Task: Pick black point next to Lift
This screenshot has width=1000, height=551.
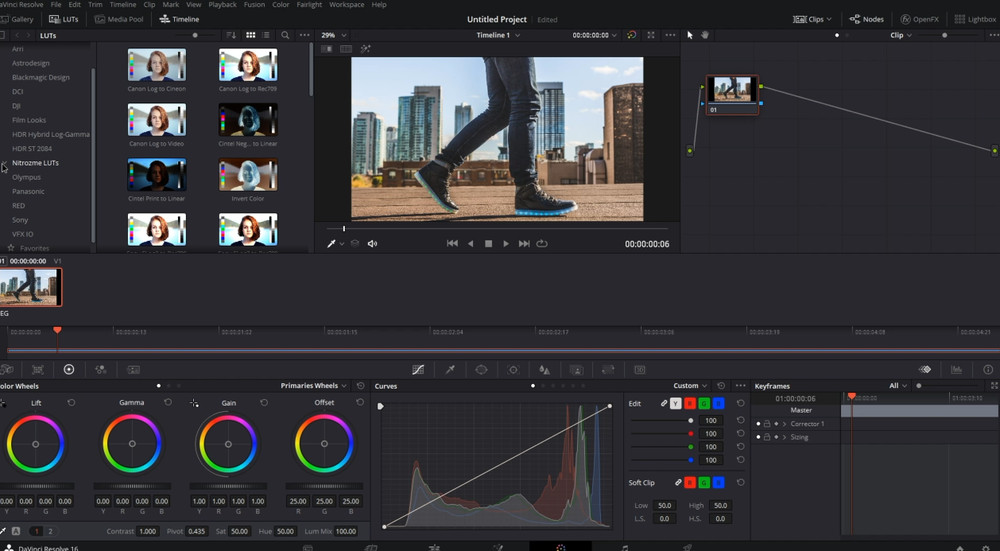Action: tap(3, 403)
